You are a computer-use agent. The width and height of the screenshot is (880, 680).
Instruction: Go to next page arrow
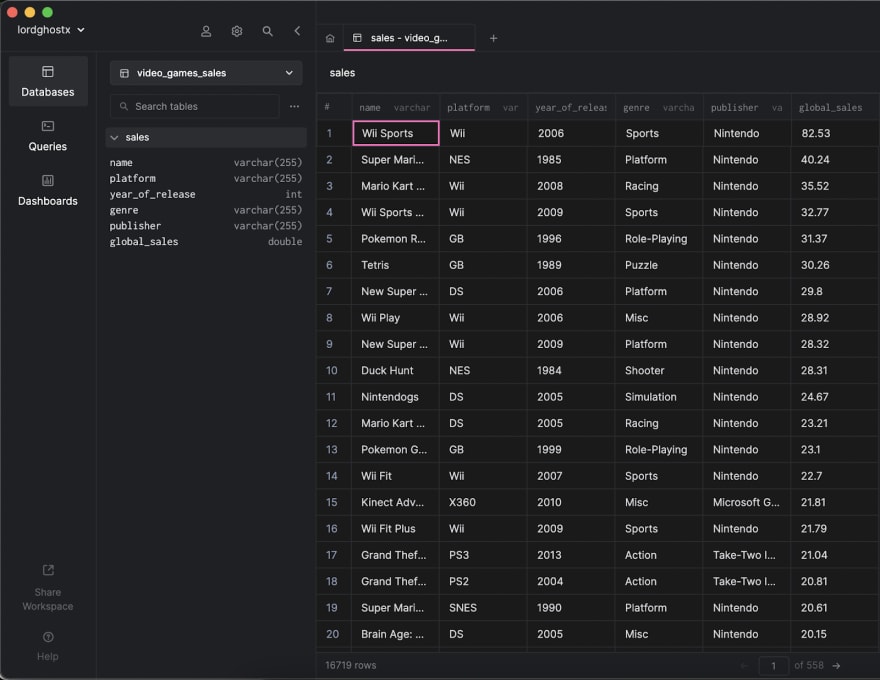tap(836, 665)
